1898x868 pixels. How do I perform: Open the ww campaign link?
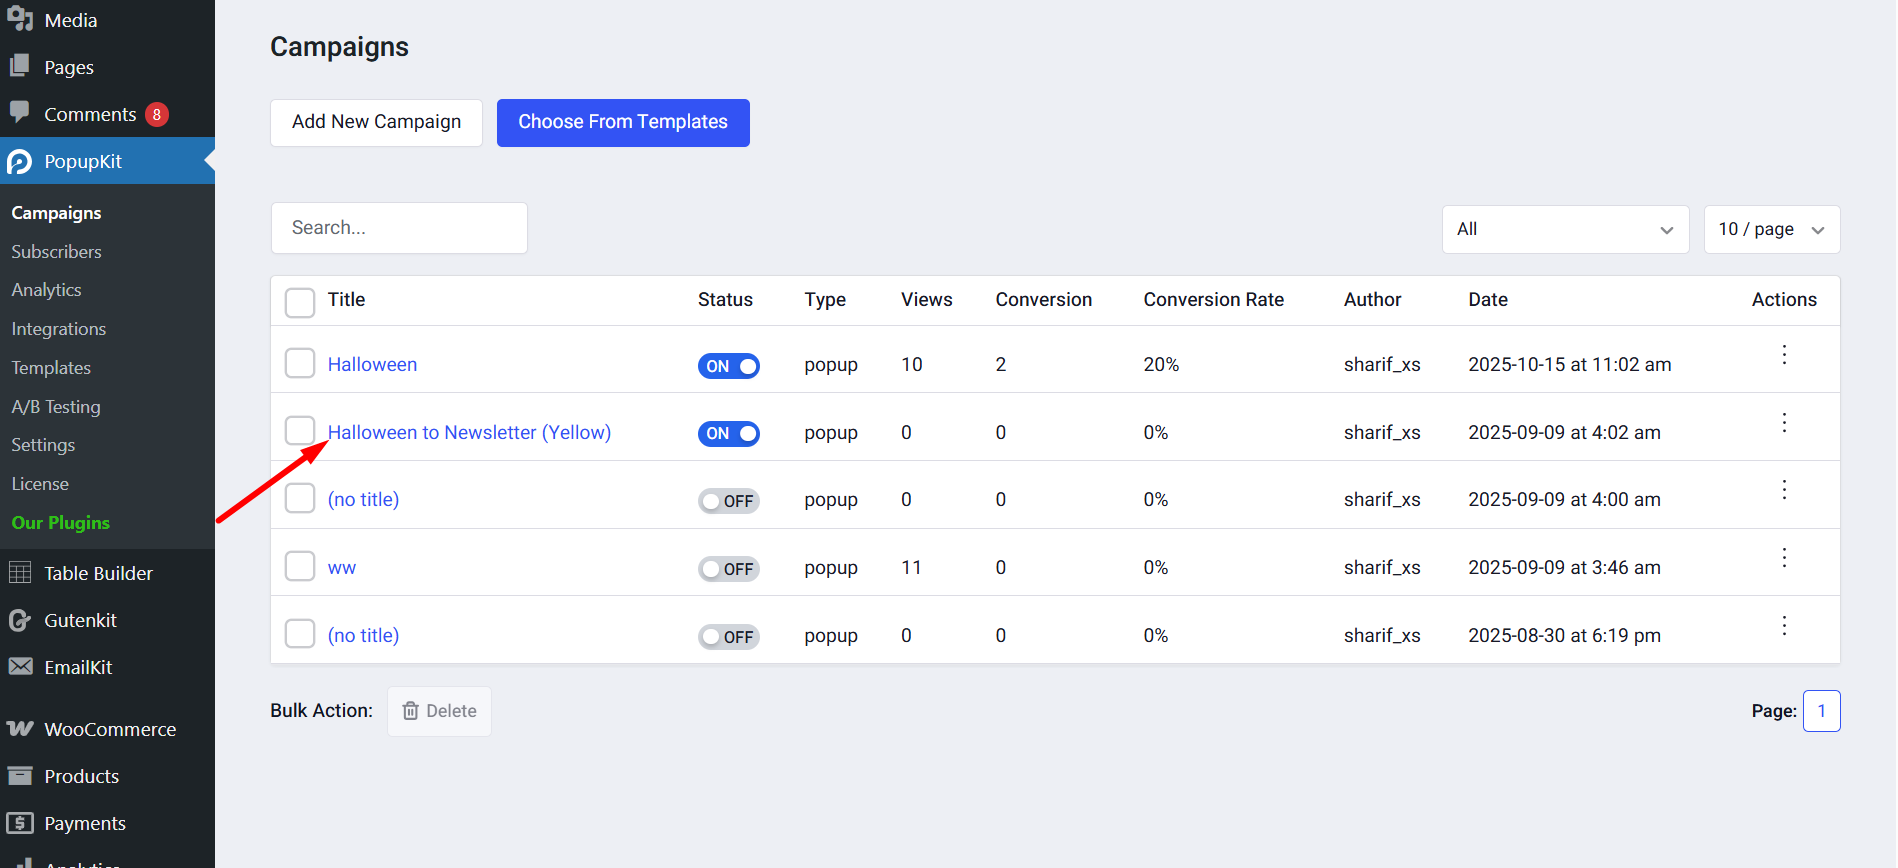(x=342, y=568)
